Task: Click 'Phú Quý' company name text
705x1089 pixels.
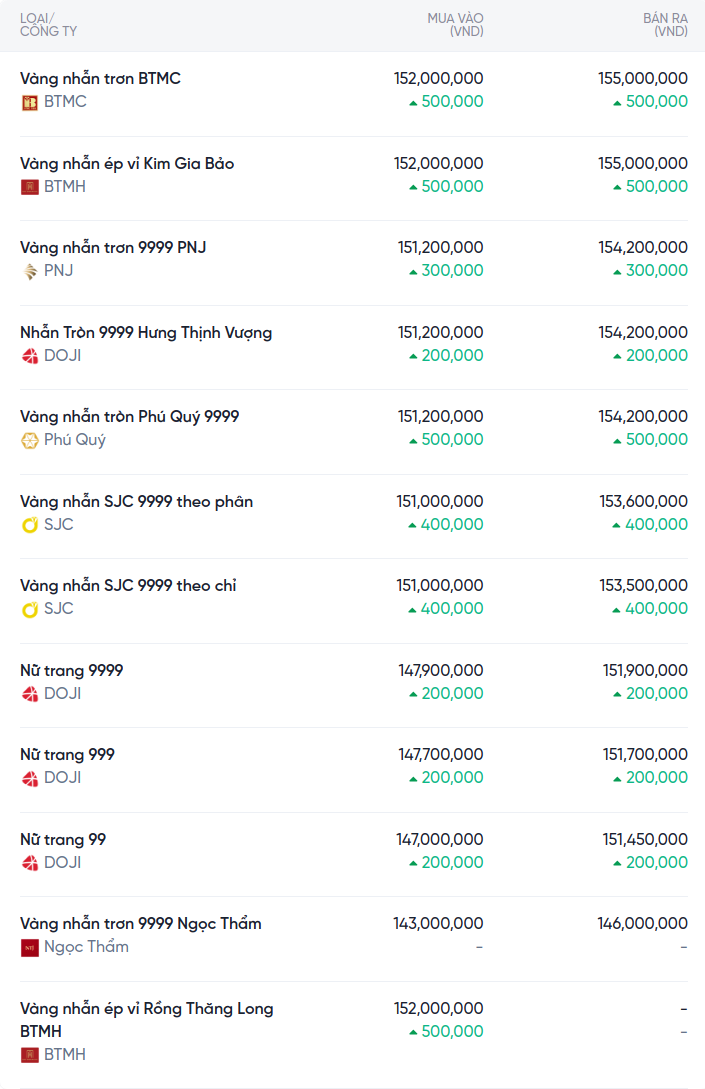Action: [x=75, y=440]
